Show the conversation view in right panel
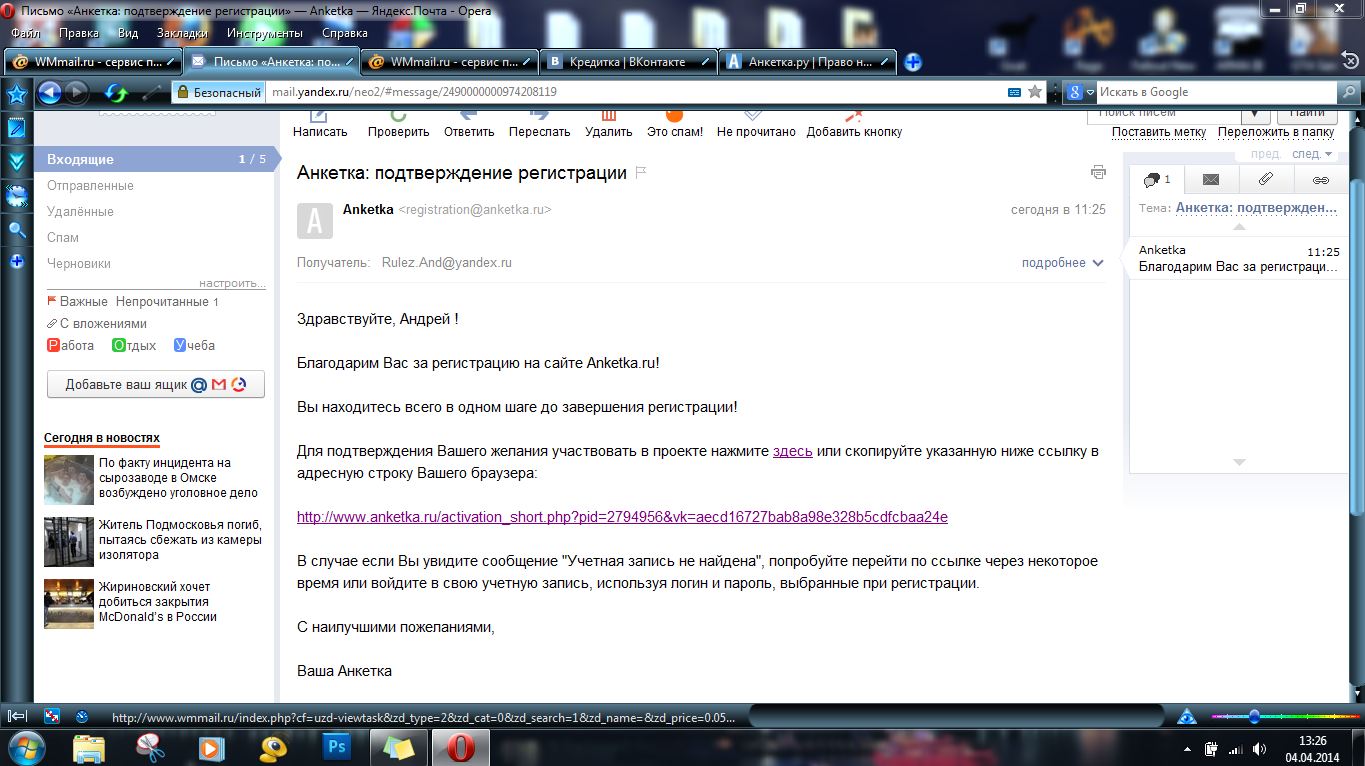 click(1157, 180)
